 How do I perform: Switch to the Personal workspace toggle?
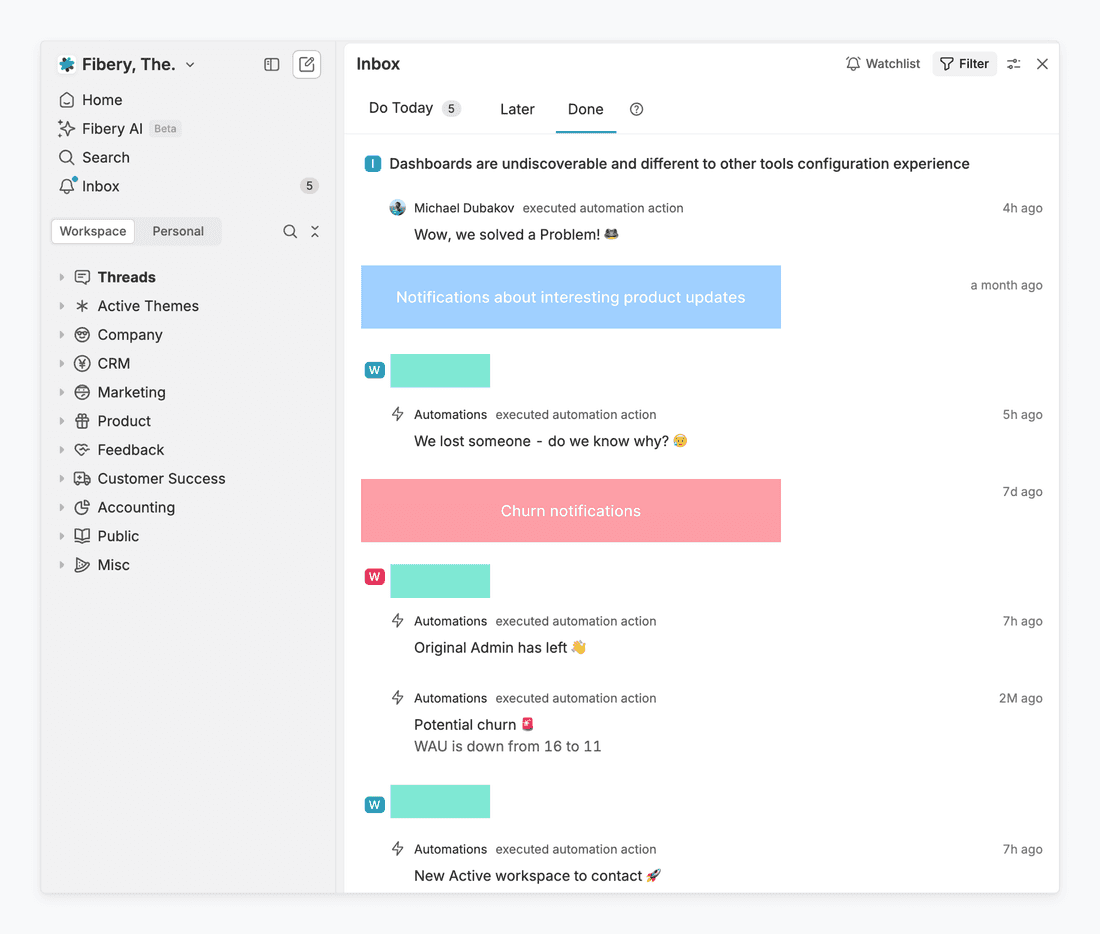177,231
